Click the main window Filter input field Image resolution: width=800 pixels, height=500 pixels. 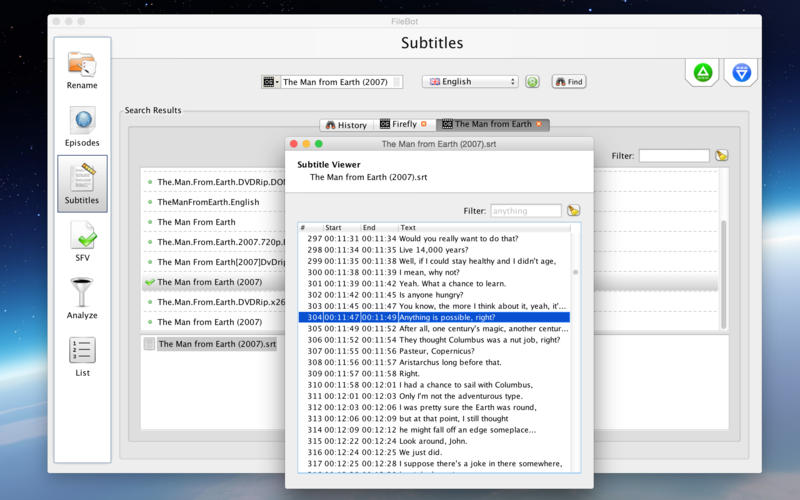tap(674, 156)
